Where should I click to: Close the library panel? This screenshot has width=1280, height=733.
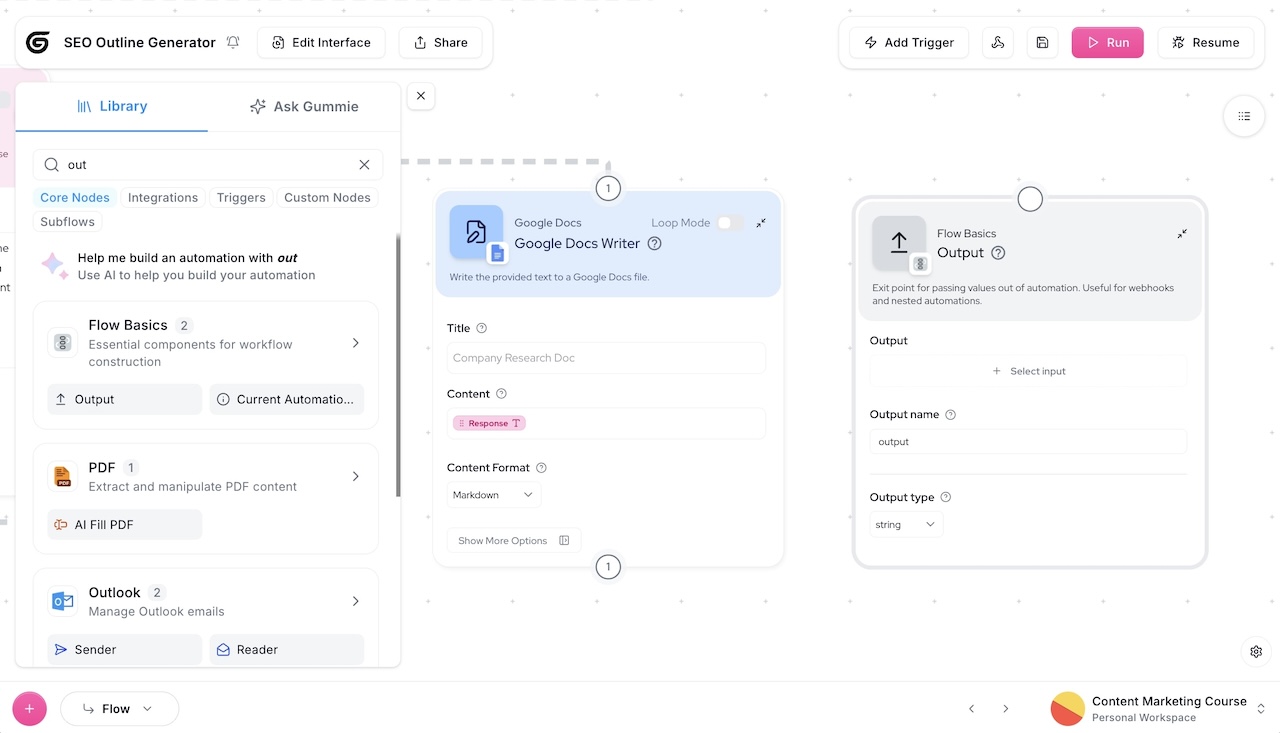(421, 96)
